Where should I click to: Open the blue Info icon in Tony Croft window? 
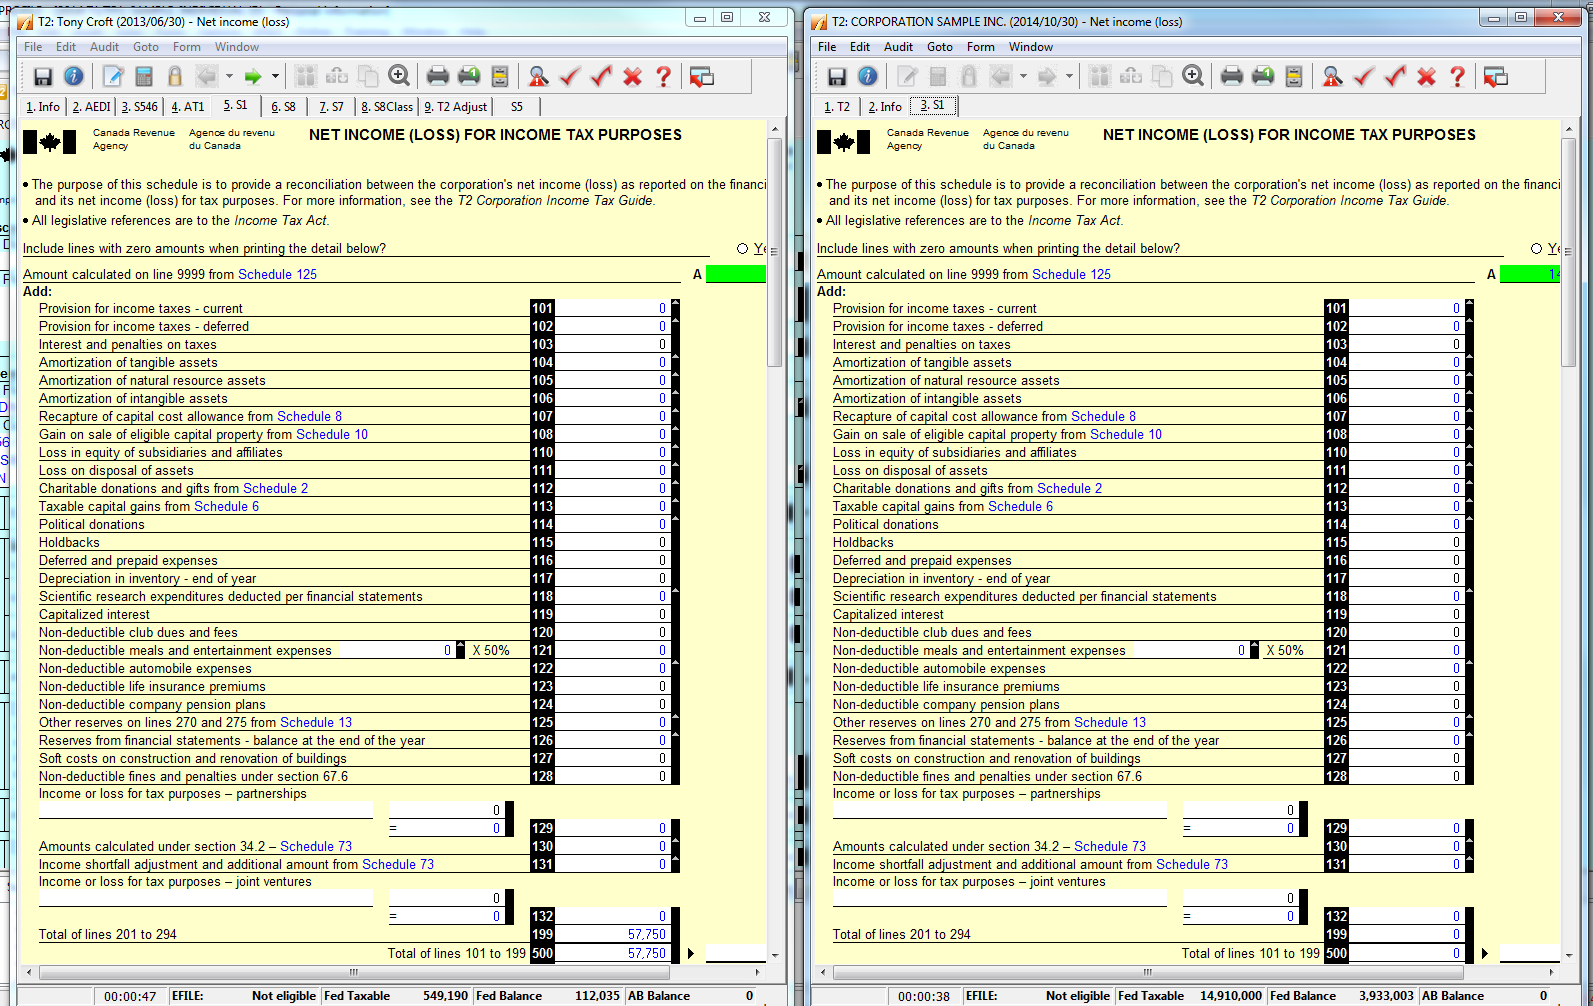[x=74, y=76]
